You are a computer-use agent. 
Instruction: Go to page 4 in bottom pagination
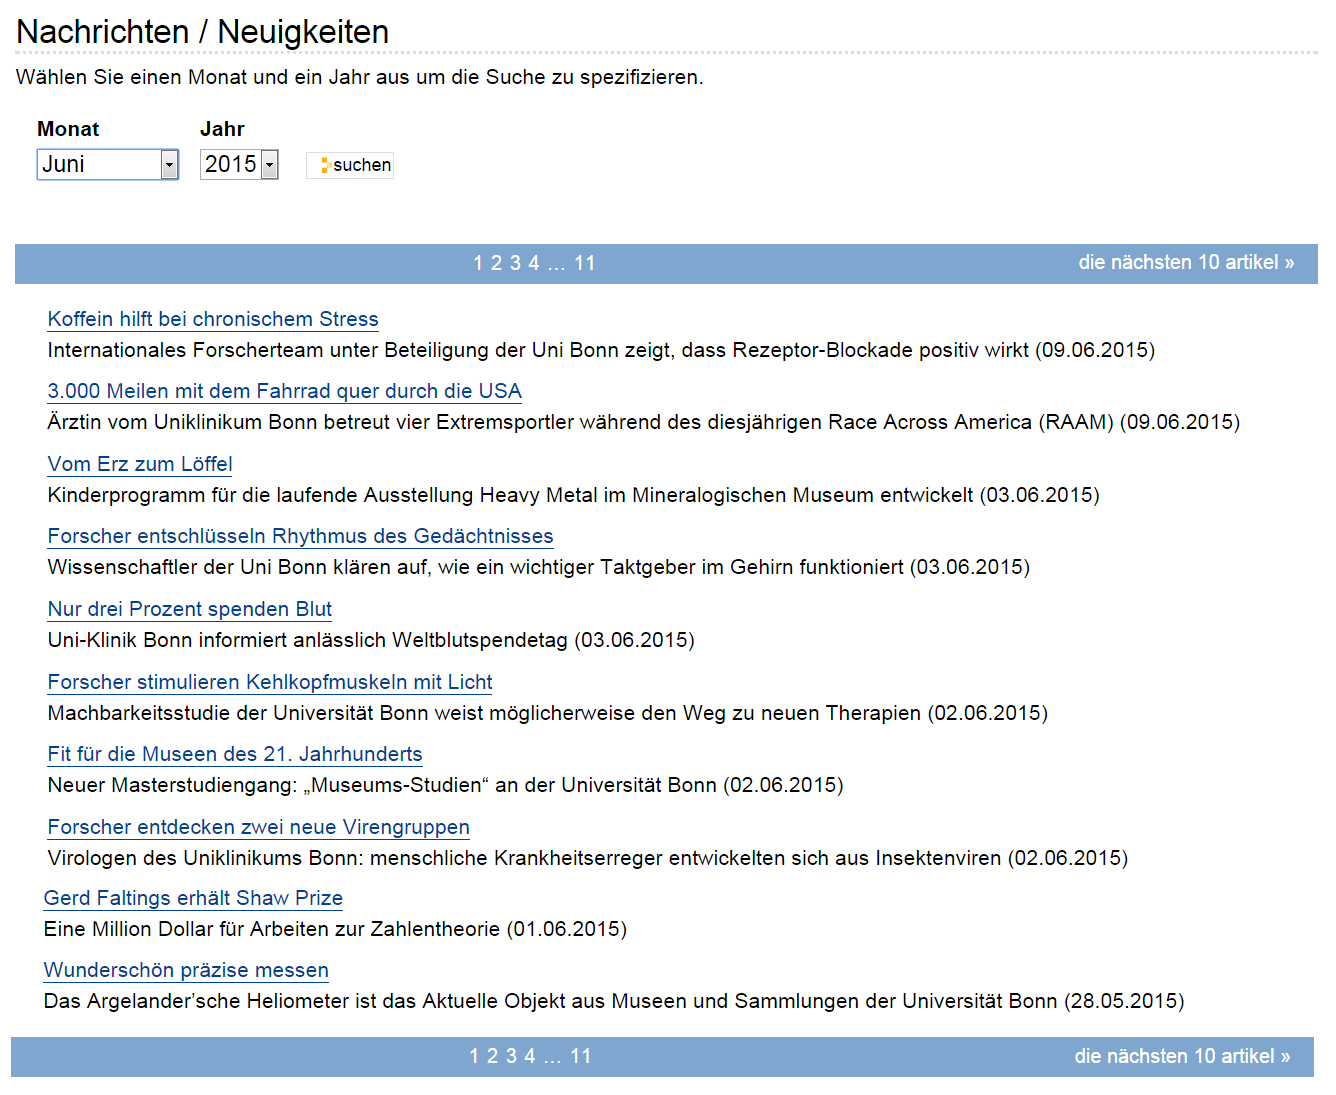530,1056
